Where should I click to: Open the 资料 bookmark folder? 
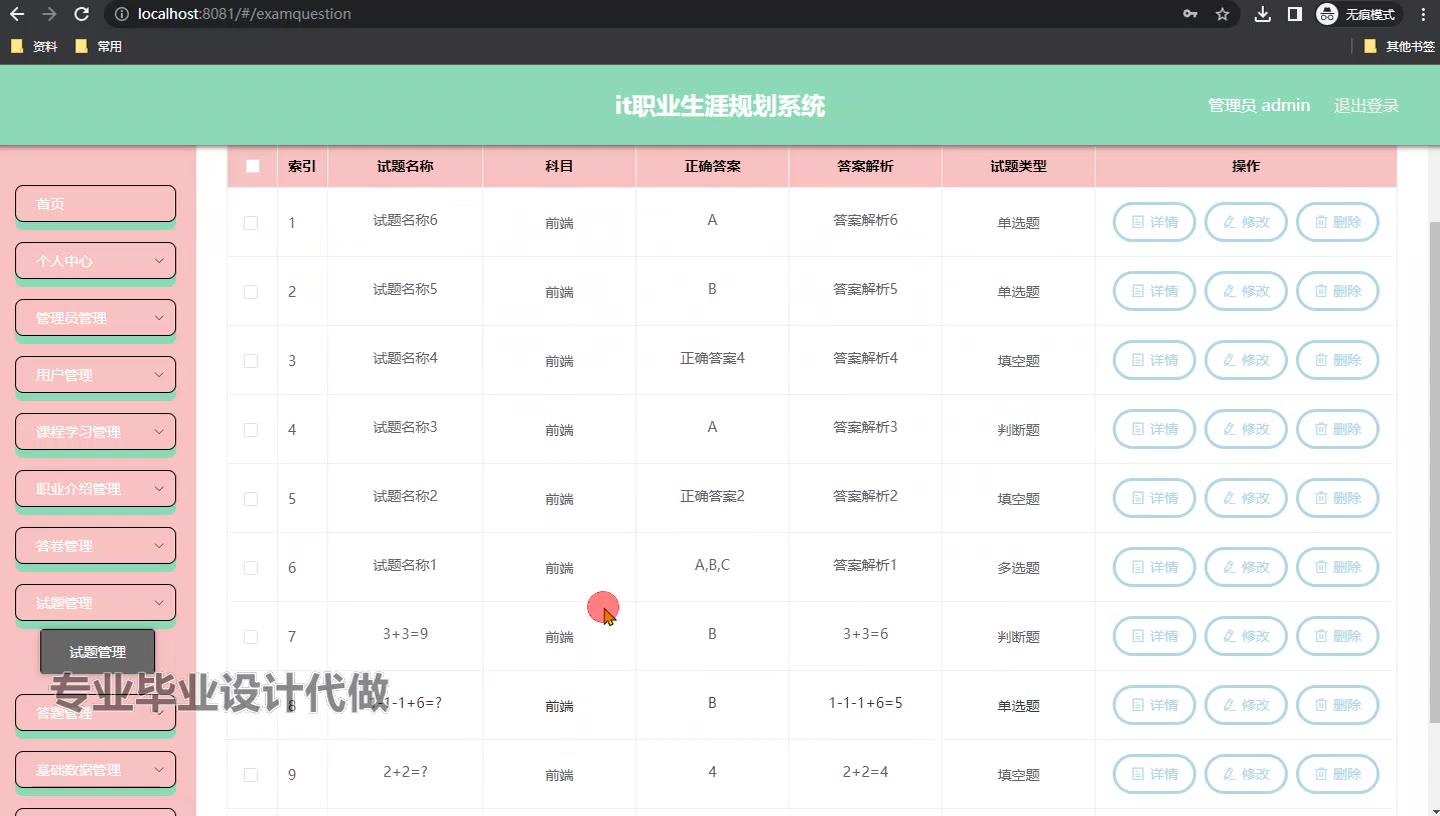pos(35,46)
